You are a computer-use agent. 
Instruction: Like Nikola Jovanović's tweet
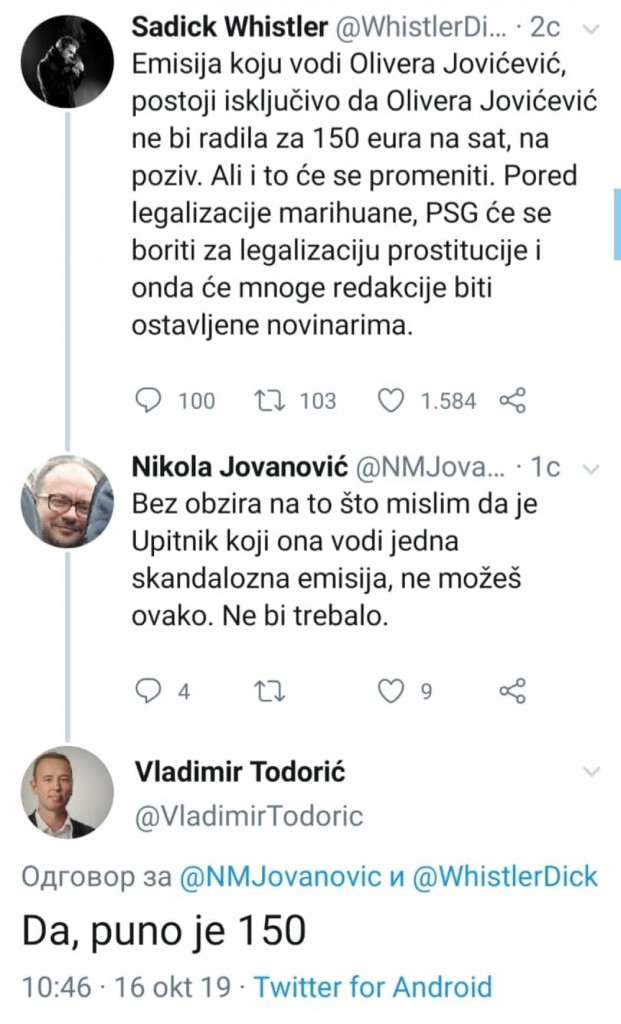tap(390, 689)
